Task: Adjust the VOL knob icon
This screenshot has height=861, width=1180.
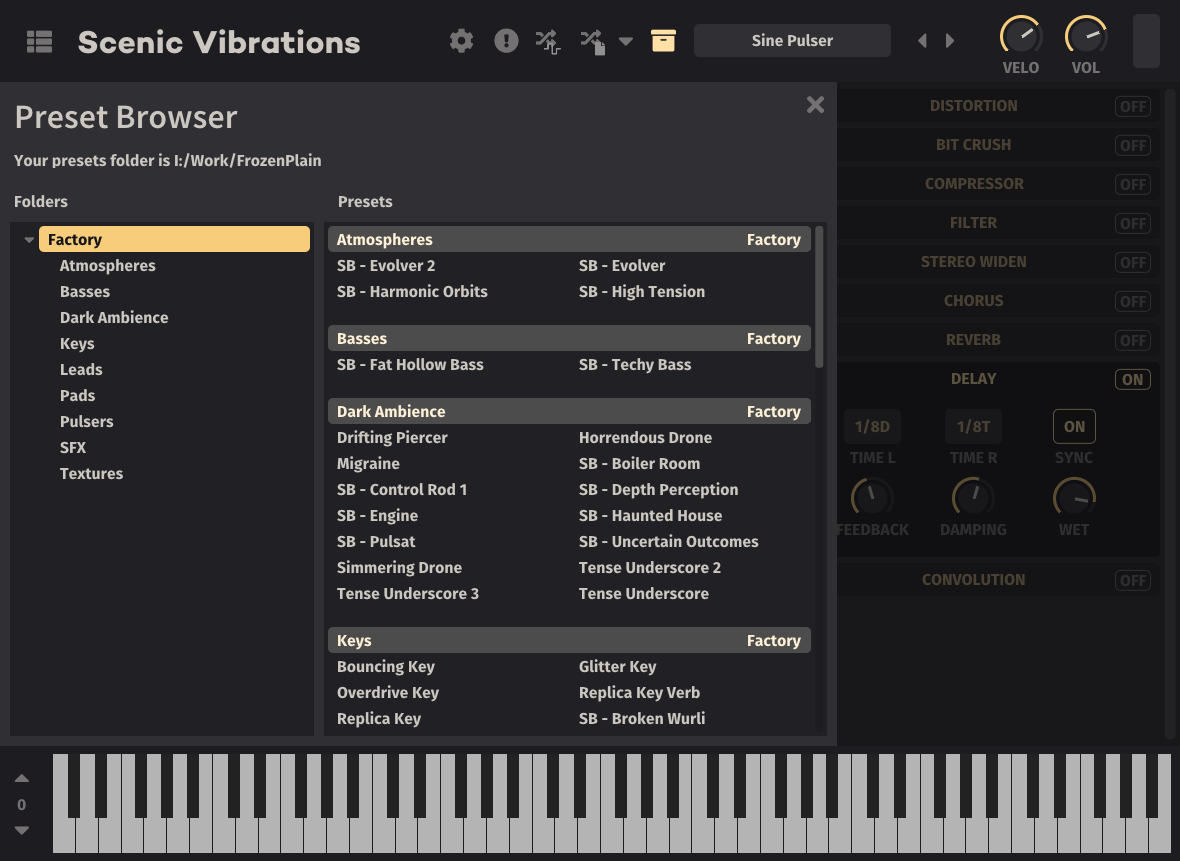Action: coord(1086,37)
